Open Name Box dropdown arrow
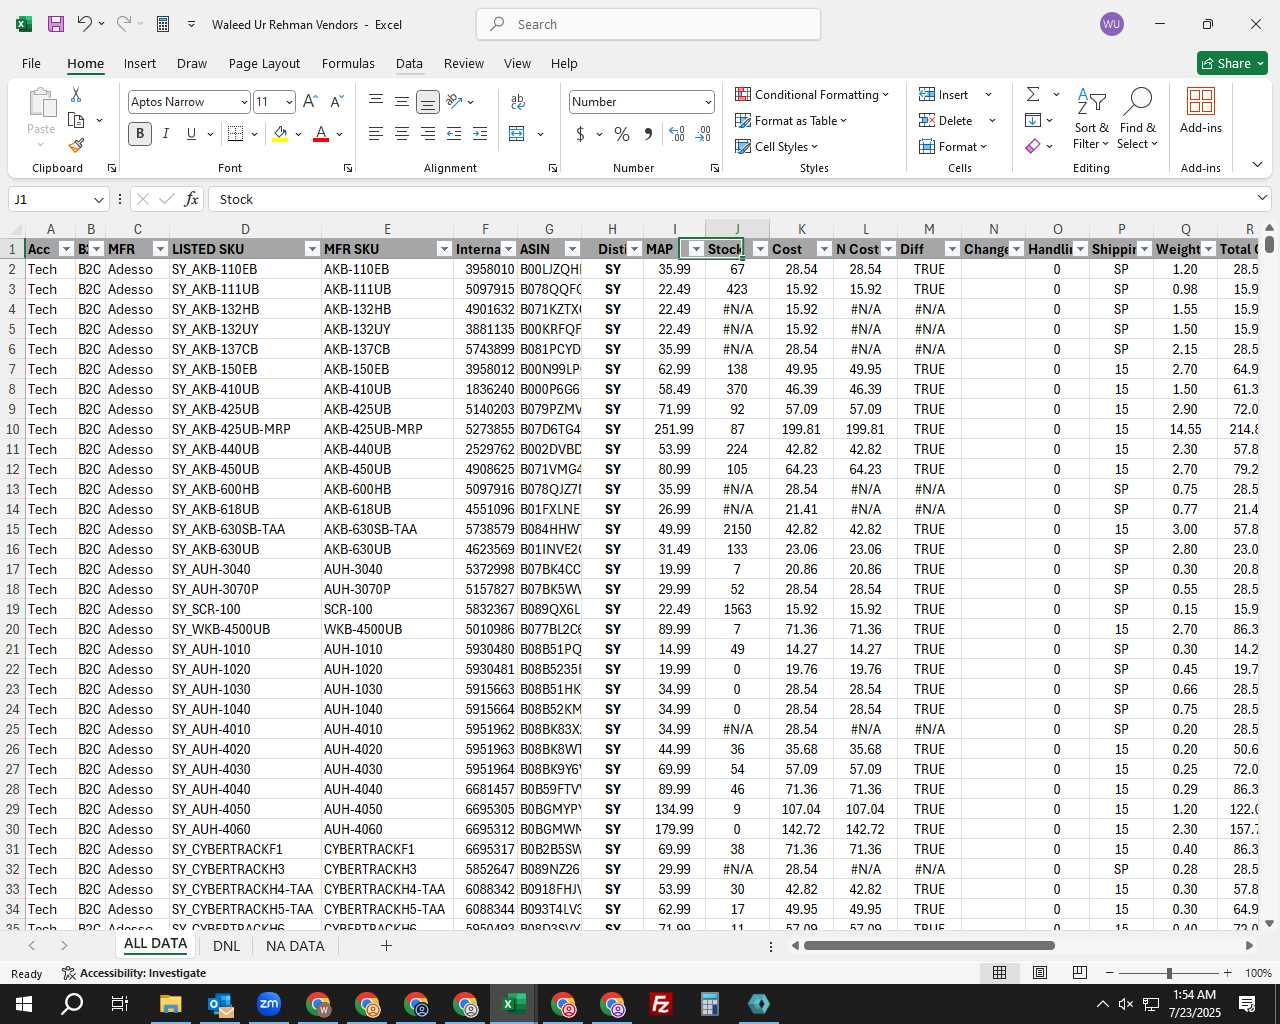Viewport: 1280px width, 1024px height. click(98, 199)
